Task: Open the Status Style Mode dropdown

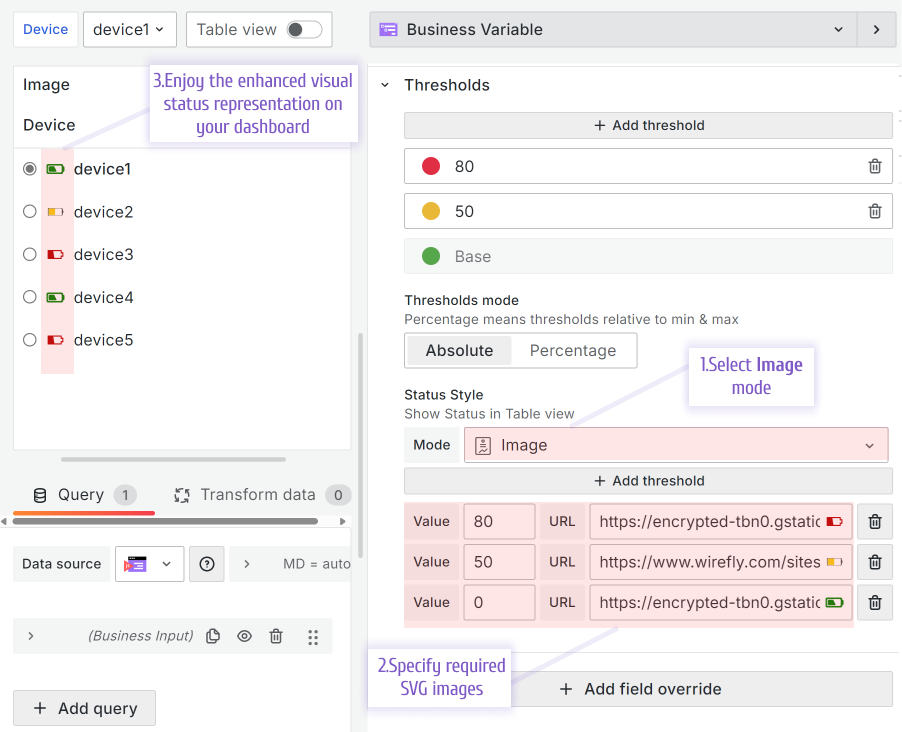Action: tap(675, 445)
